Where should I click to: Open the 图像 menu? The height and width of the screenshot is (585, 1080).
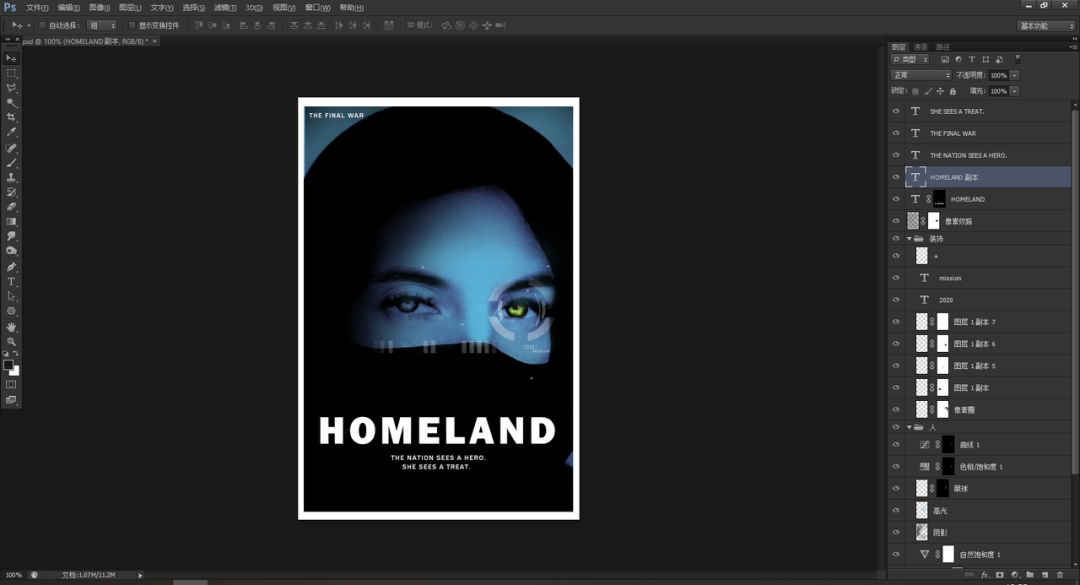click(x=99, y=8)
